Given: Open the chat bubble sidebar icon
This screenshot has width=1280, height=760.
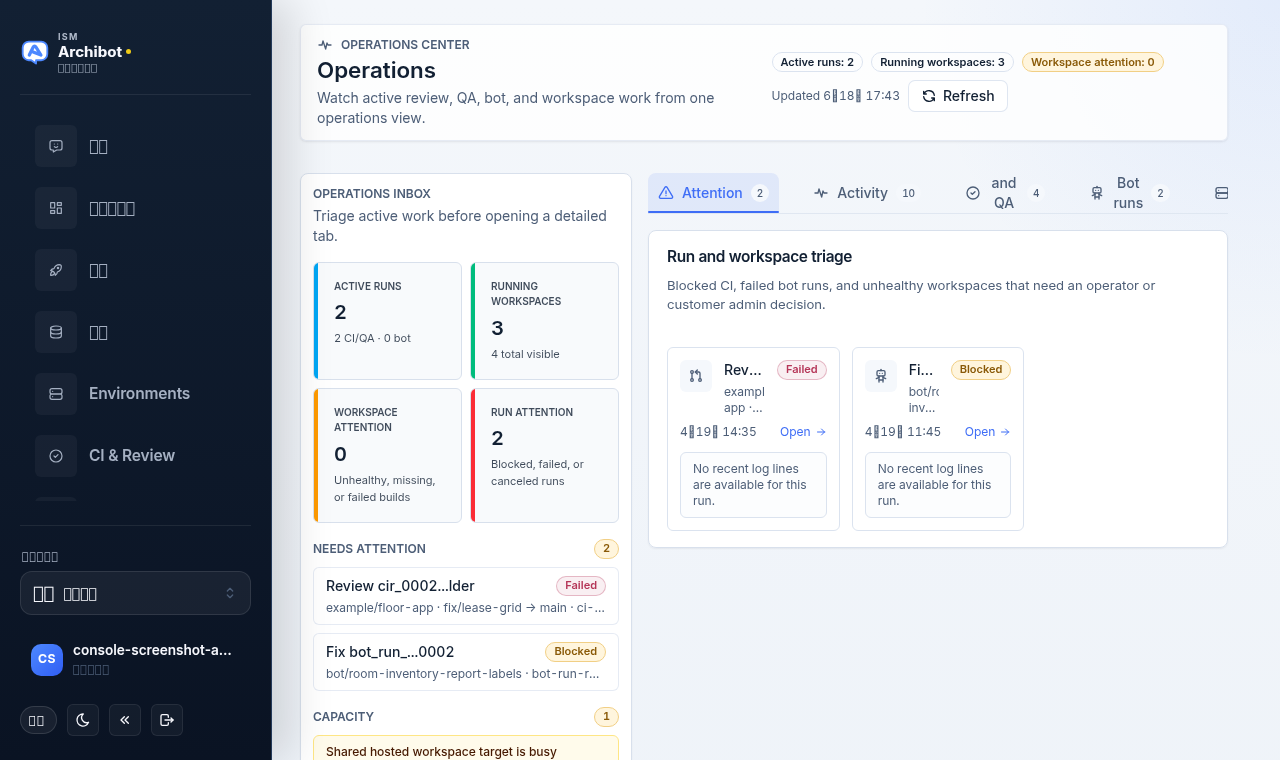Looking at the screenshot, I should 56,146.
